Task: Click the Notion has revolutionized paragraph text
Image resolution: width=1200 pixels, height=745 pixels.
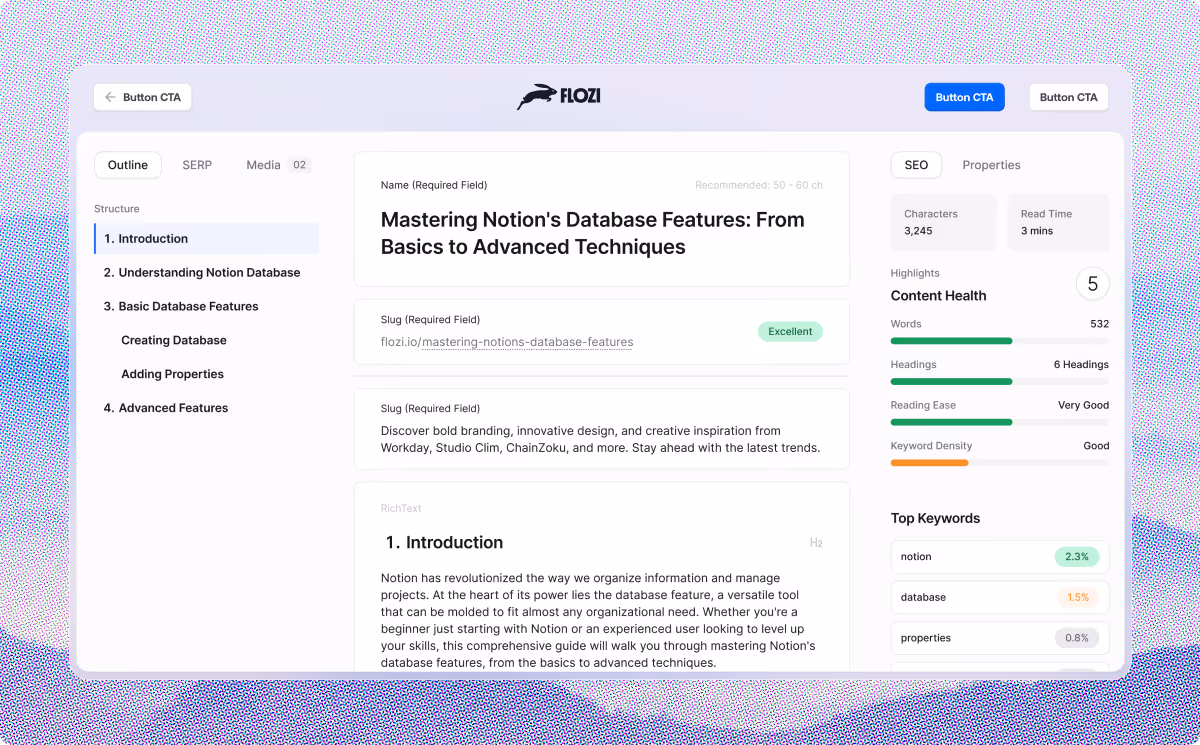Action: (598, 620)
